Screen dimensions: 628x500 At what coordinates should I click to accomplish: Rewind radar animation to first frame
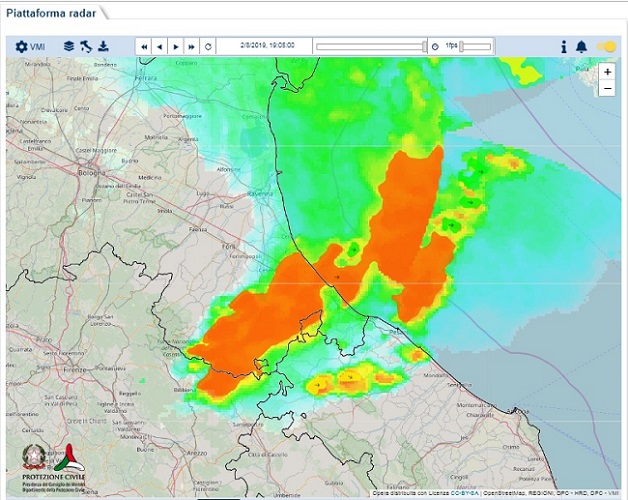pyautogui.click(x=144, y=46)
